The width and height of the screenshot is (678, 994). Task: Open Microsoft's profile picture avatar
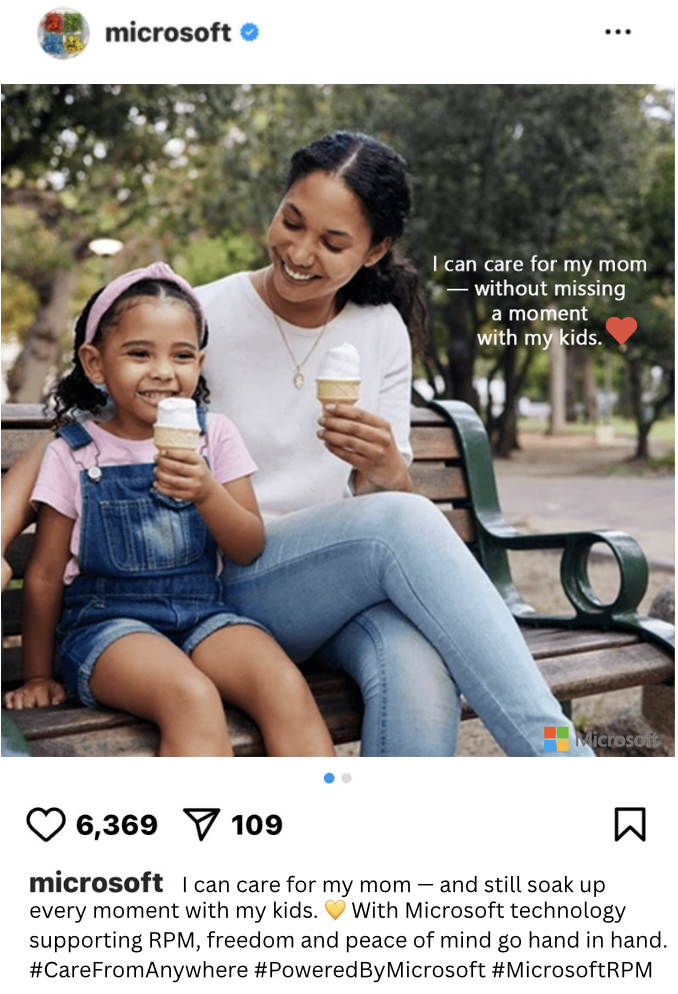coord(63,33)
